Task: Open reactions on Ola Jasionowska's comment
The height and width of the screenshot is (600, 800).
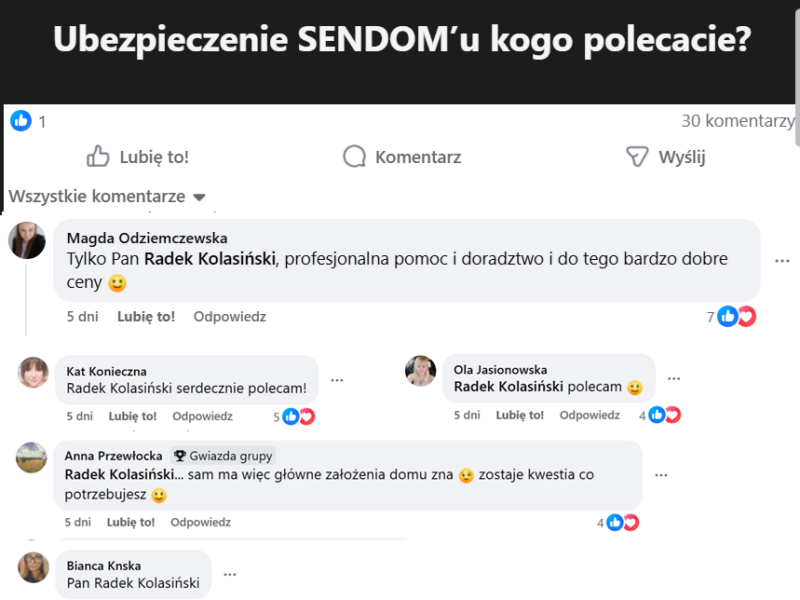Action: coord(667,414)
